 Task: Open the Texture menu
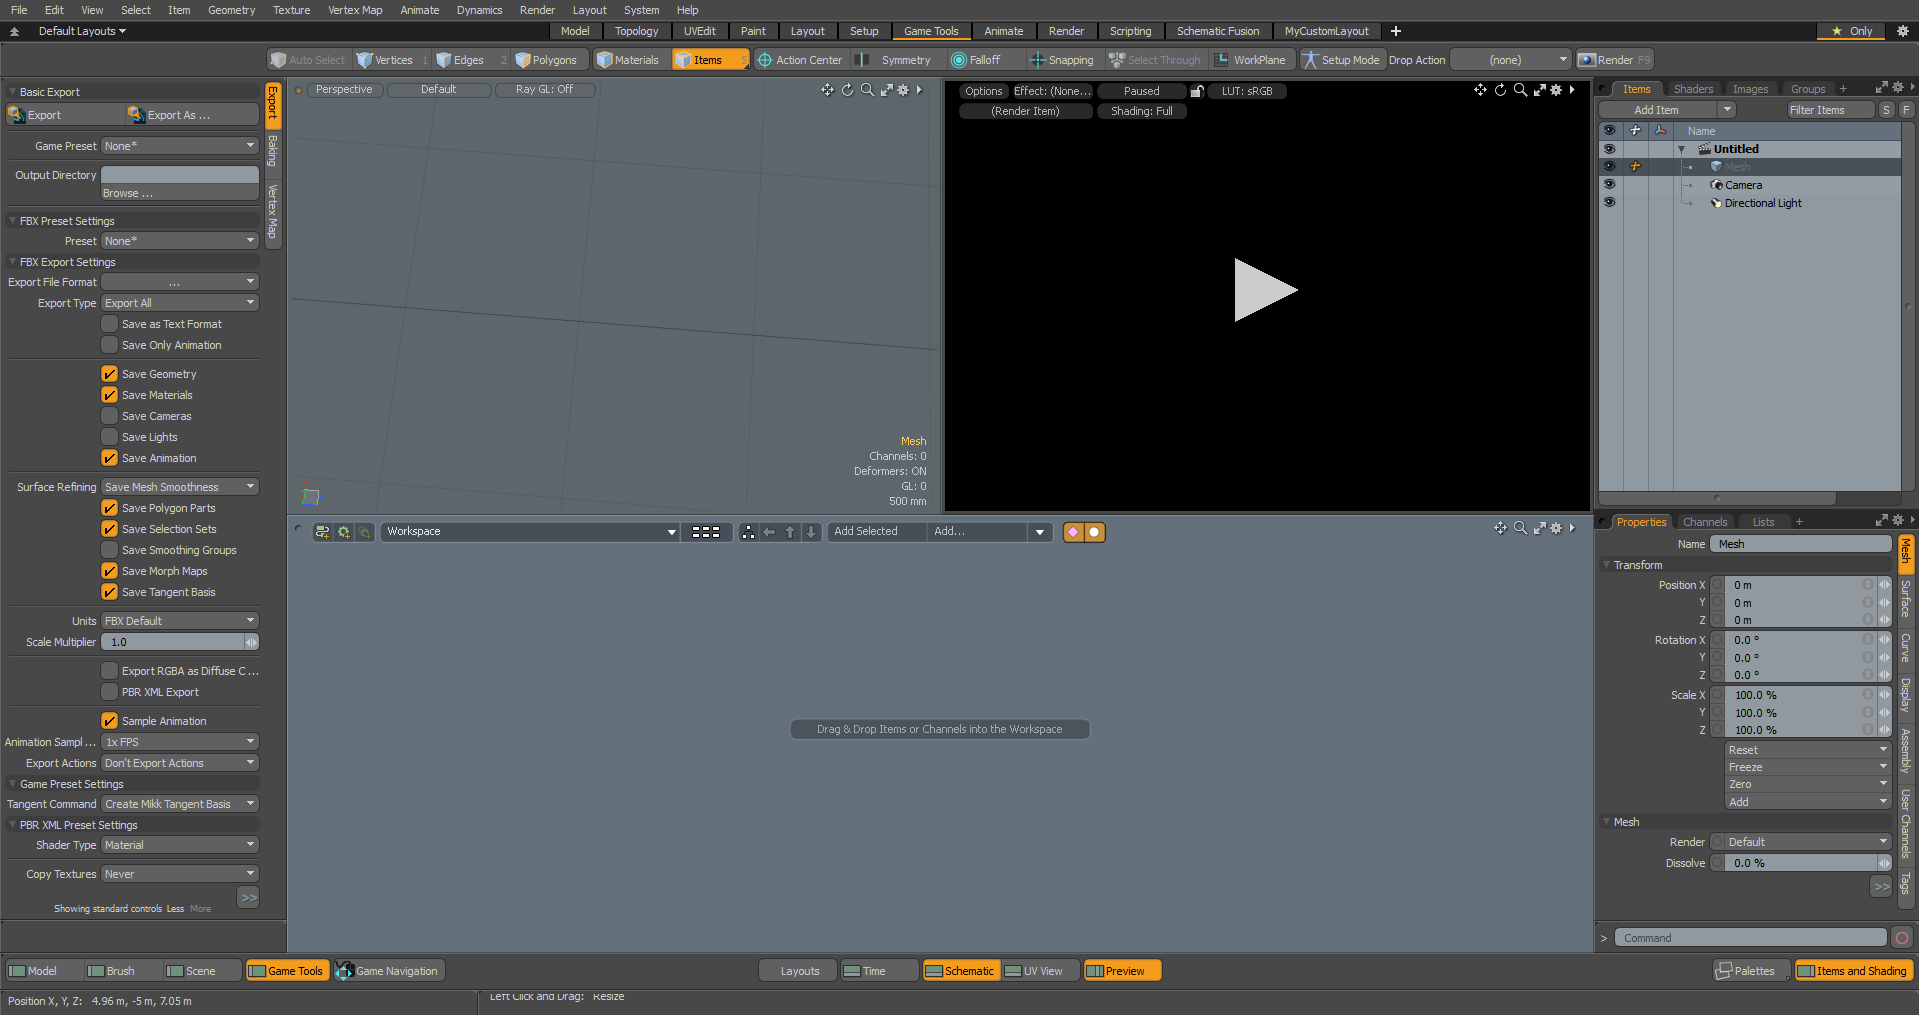click(291, 10)
